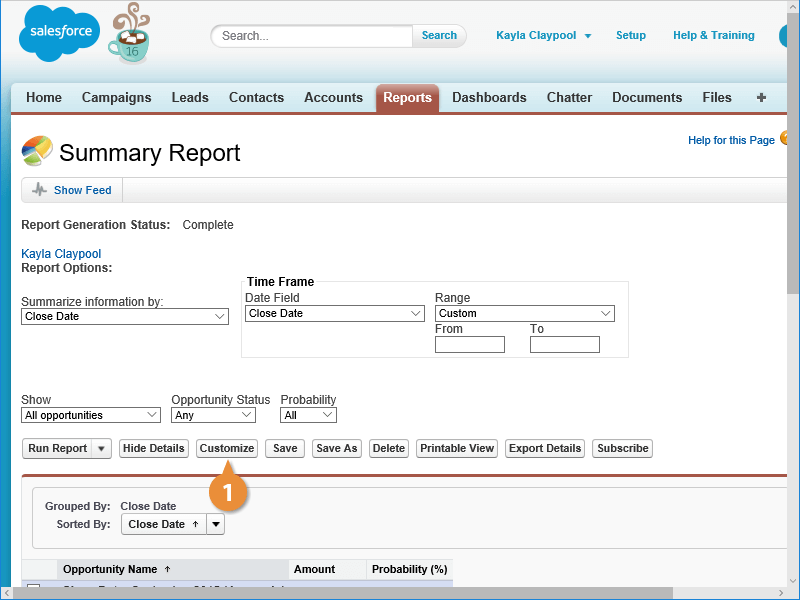This screenshot has width=800, height=600.
Task: Click the Summary Report pie chart icon
Action: click(37, 151)
